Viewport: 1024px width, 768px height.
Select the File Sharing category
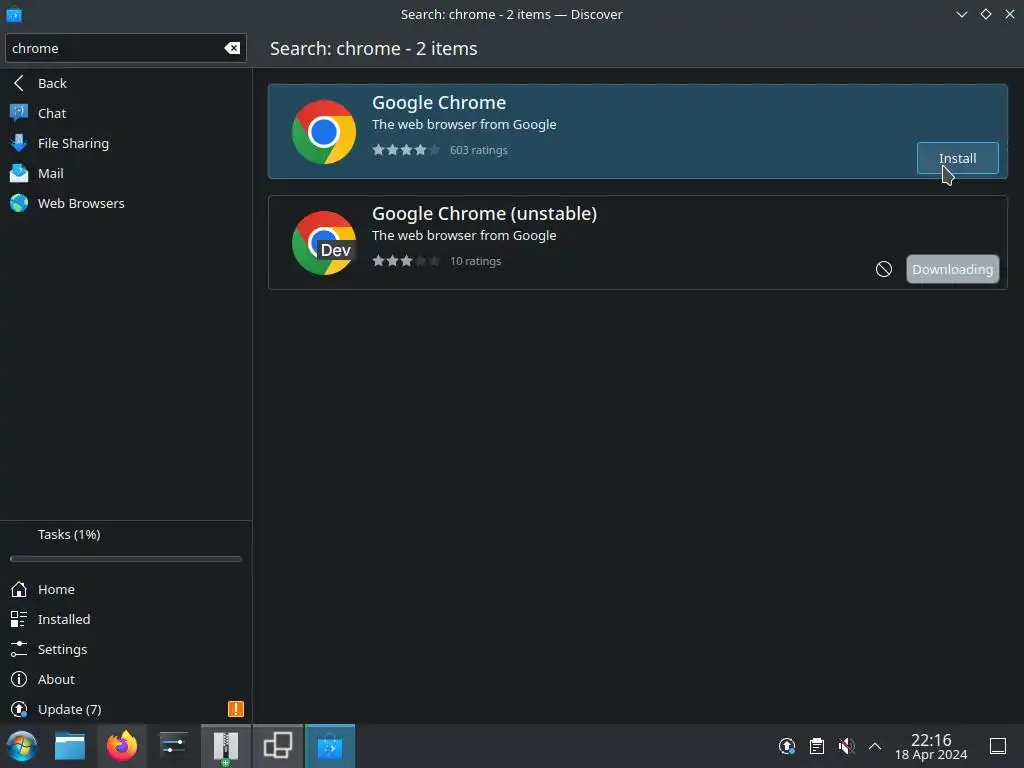(126, 143)
